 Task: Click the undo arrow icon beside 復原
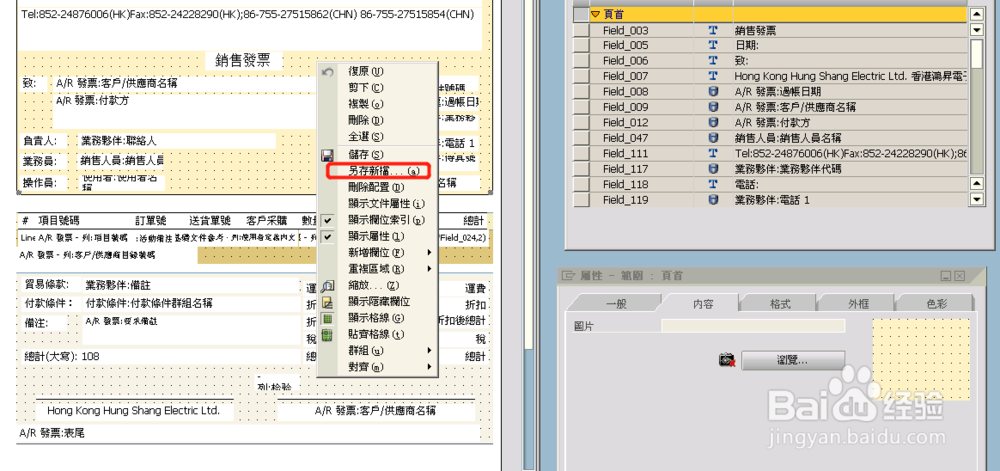(x=328, y=71)
